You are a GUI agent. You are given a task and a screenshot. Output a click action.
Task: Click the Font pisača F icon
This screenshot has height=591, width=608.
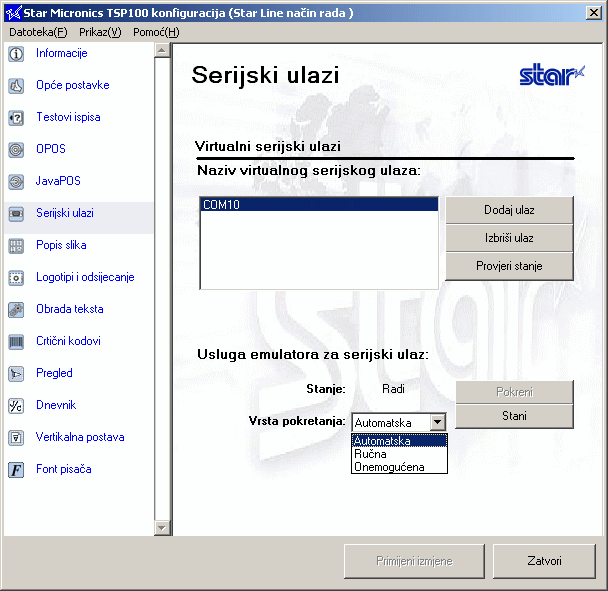click(x=16, y=470)
